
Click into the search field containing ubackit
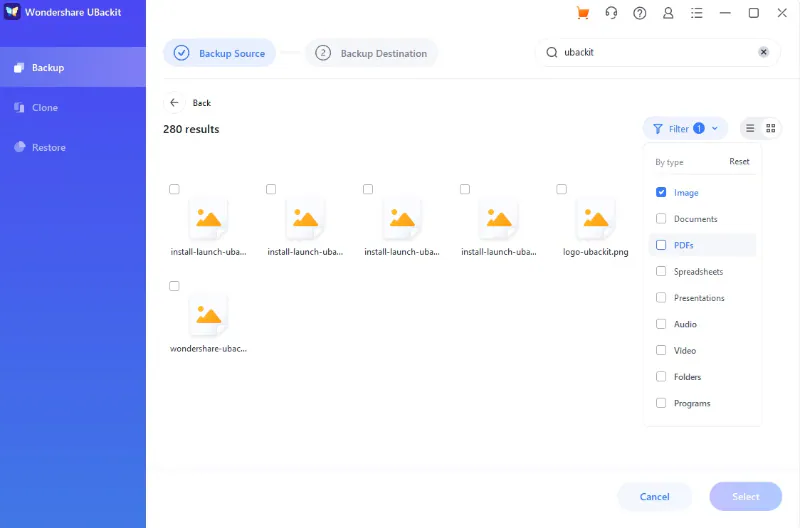[x=657, y=52]
